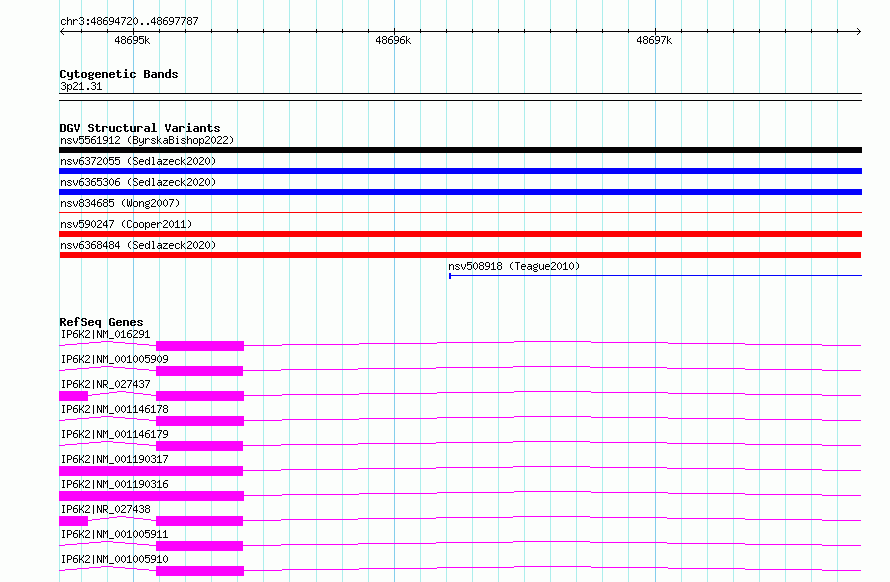This screenshot has height=582, width=890.
Task: Select the blue nsv6365306 variant bar
Action: pyautogui.click(x=460, y=192)
